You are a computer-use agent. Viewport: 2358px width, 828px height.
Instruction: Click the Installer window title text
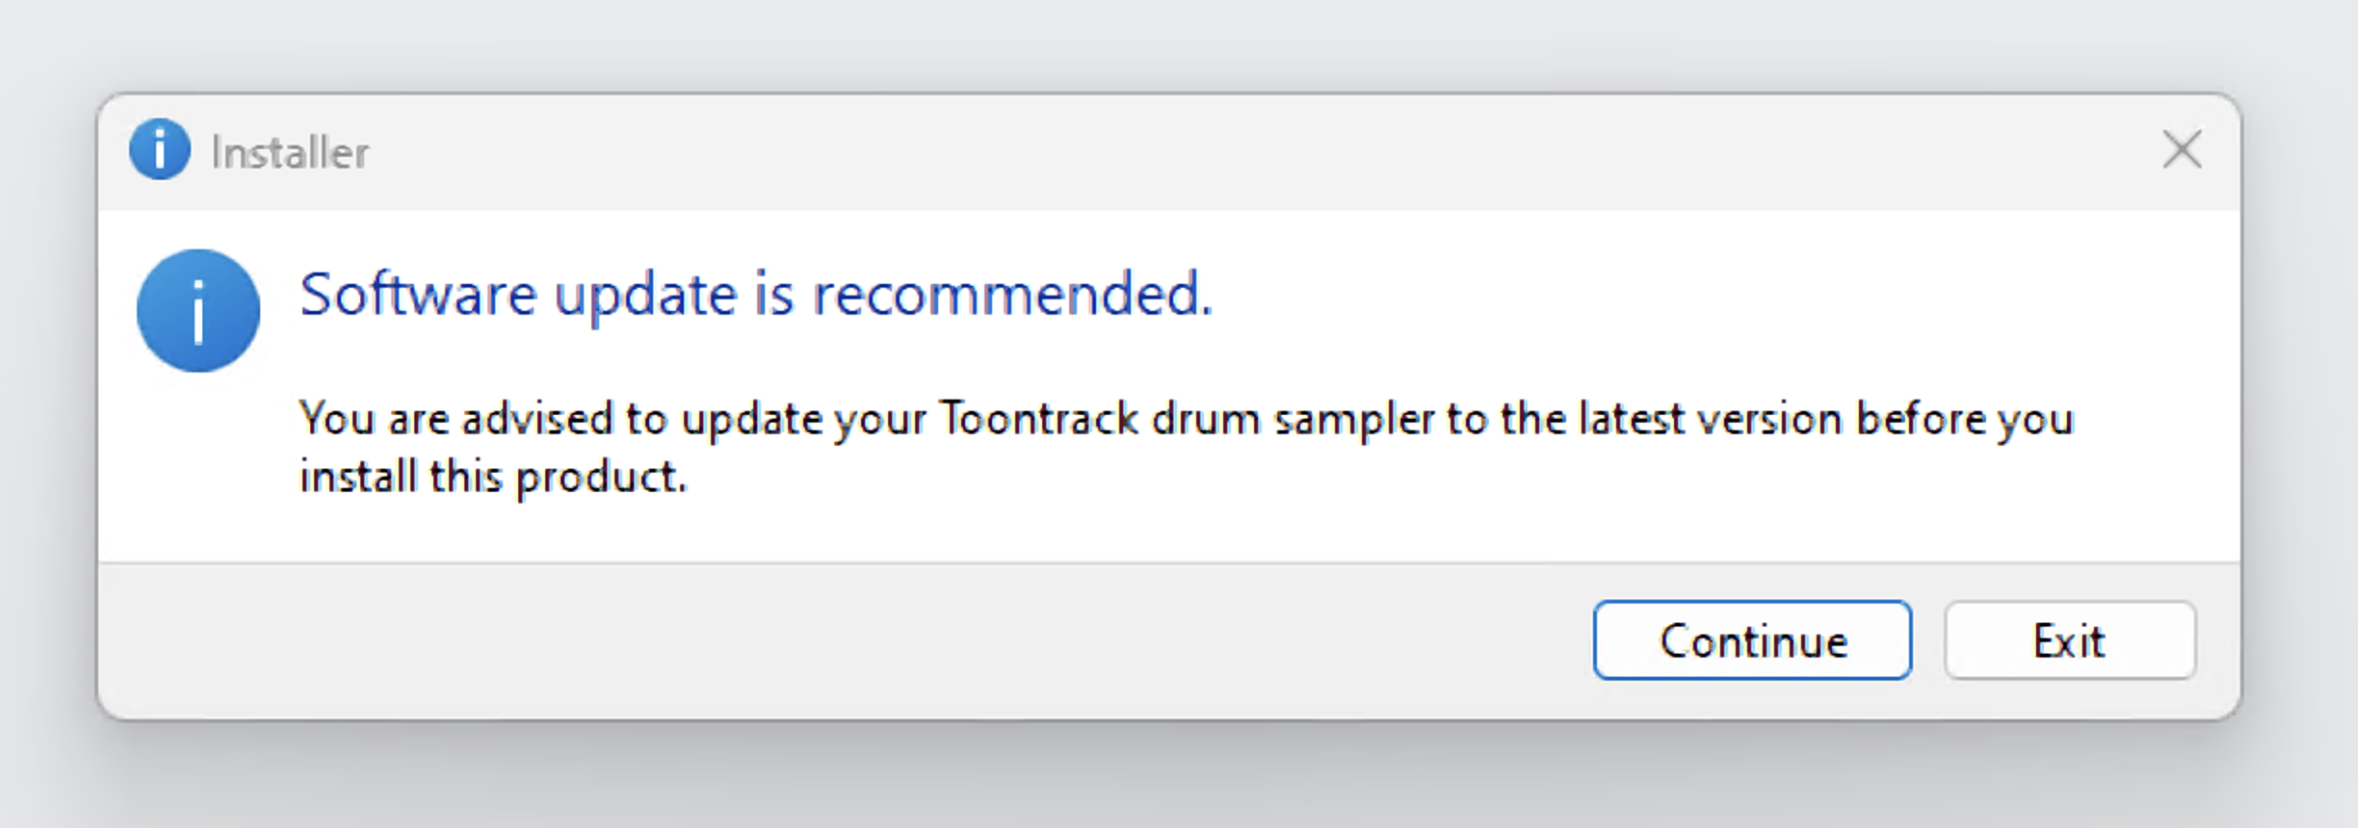[x=290, y=153]
